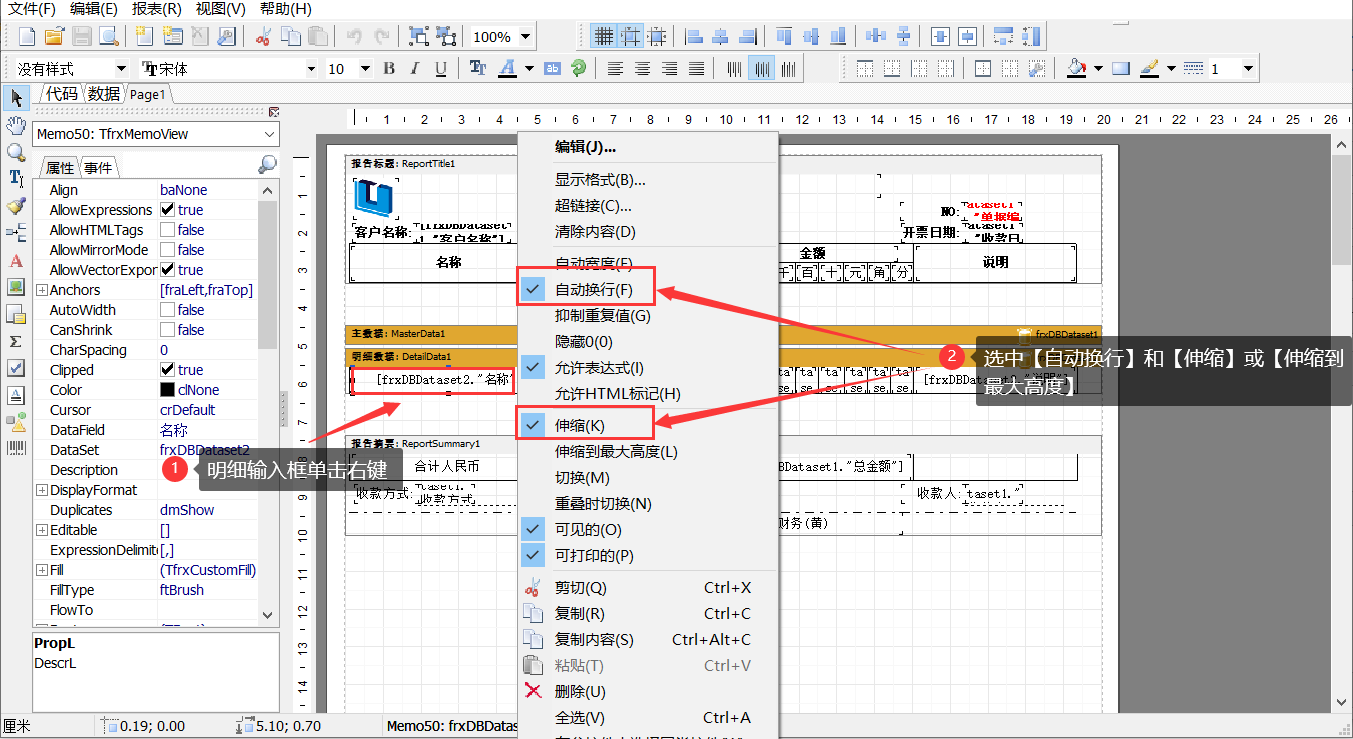Open the fill color paint bucket
1353x739 pixels.
(x=1076, y=69)
